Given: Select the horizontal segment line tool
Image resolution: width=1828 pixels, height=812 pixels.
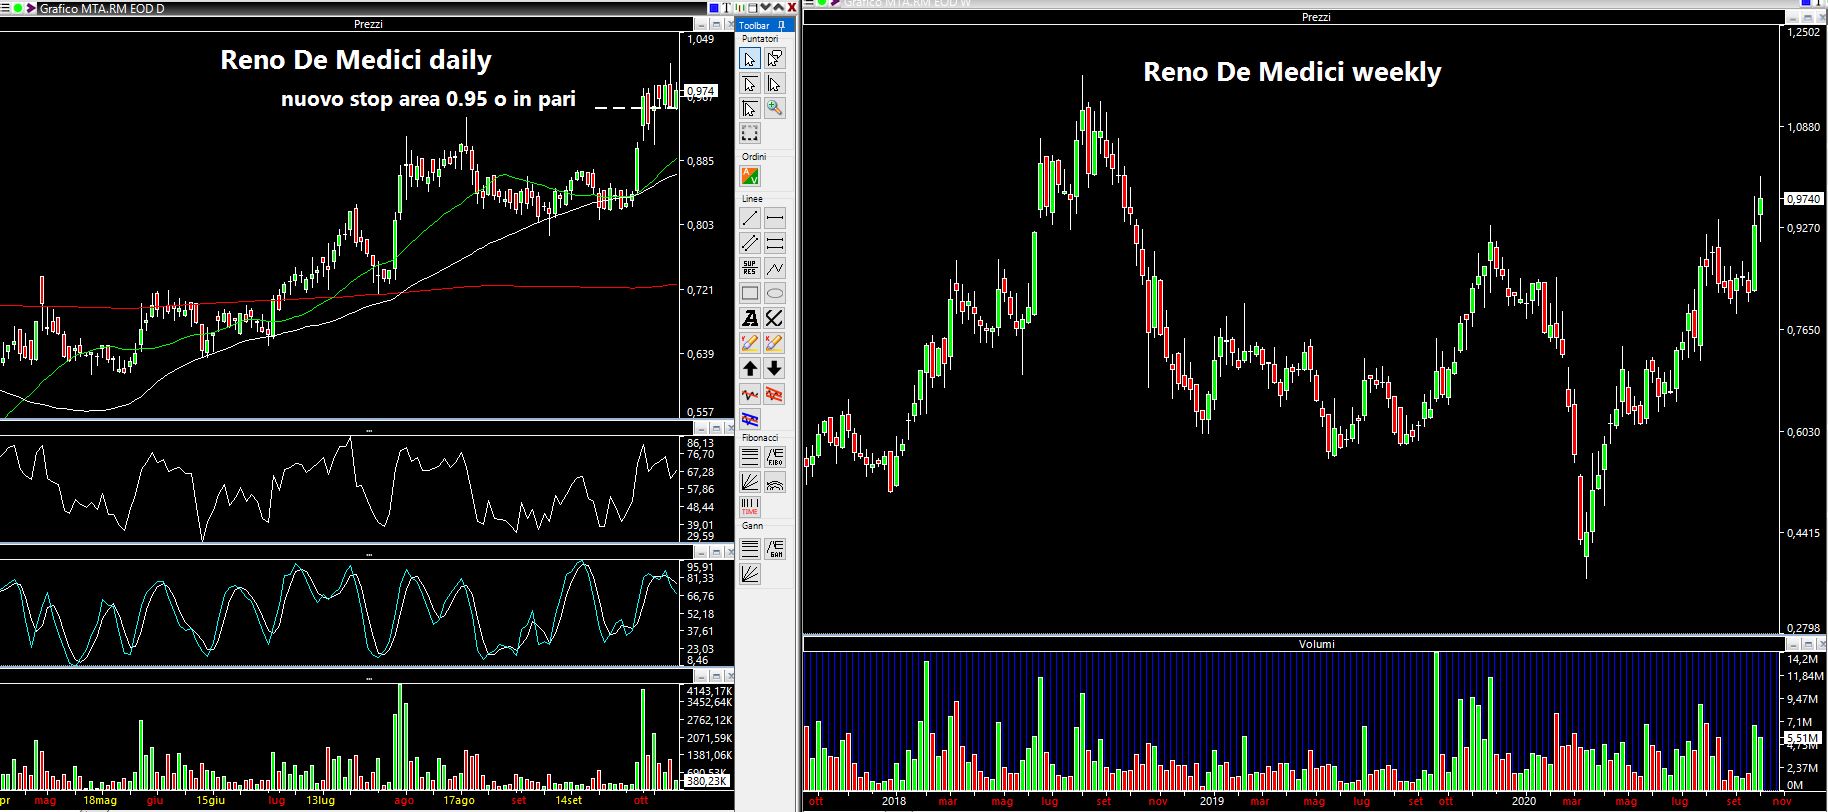Looking at the screenshot, I should click(775, 218).
